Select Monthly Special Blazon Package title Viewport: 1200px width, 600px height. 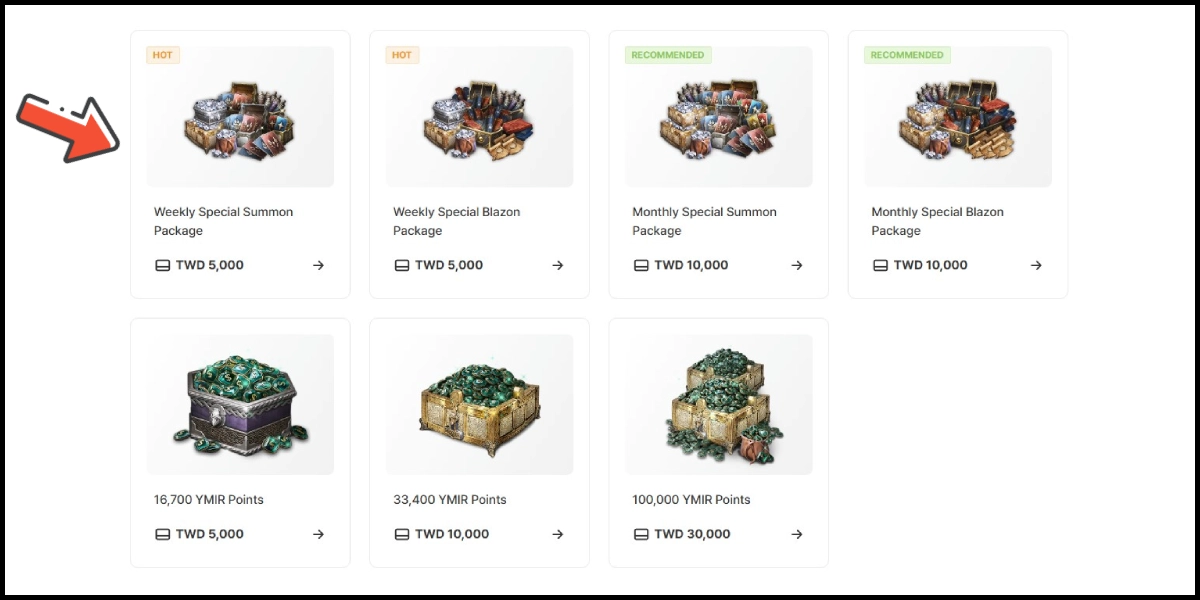coord(937,221)
